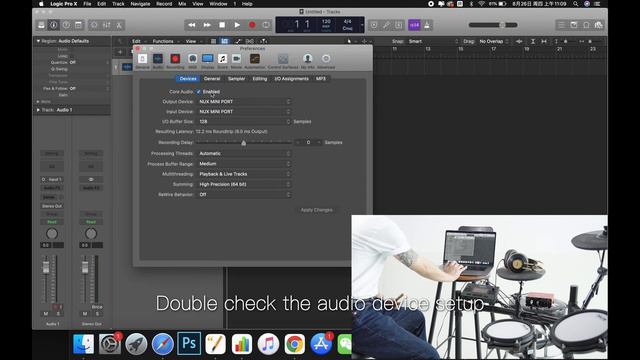Click the red Record transport button
640x360 pixels.
pos(252,25)
